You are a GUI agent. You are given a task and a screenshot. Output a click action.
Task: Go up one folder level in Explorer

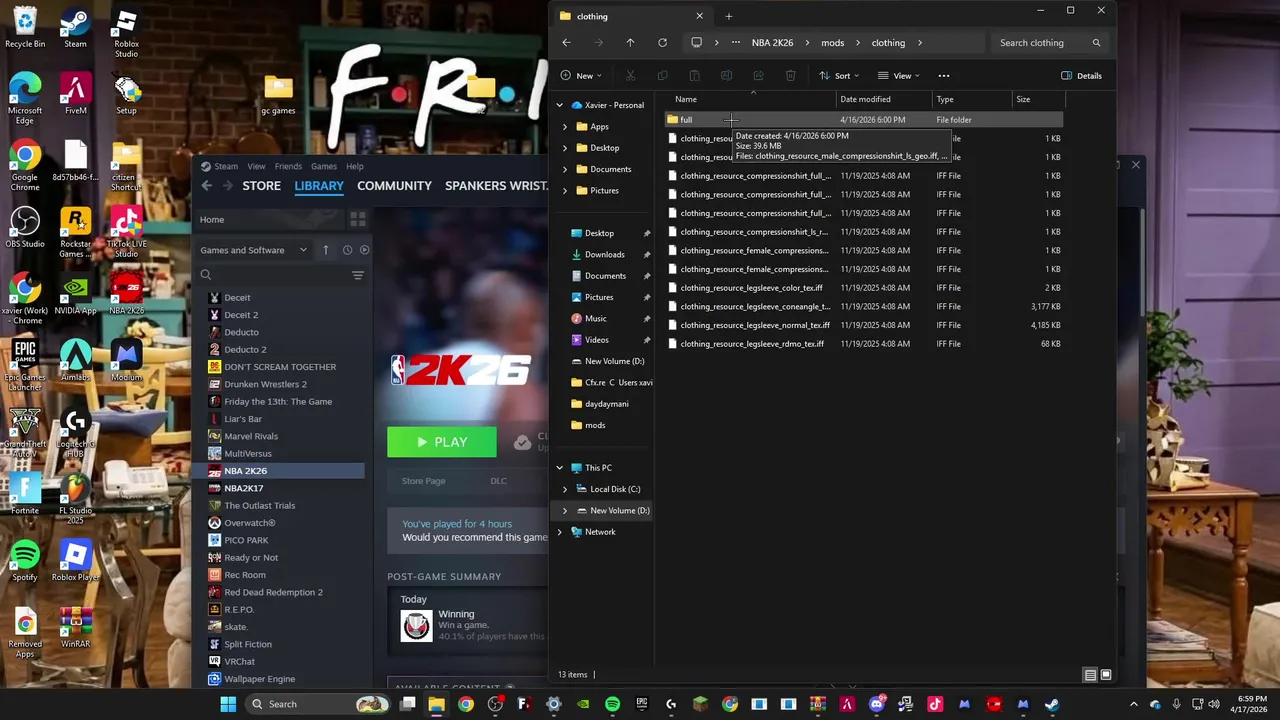coord(630,43)
